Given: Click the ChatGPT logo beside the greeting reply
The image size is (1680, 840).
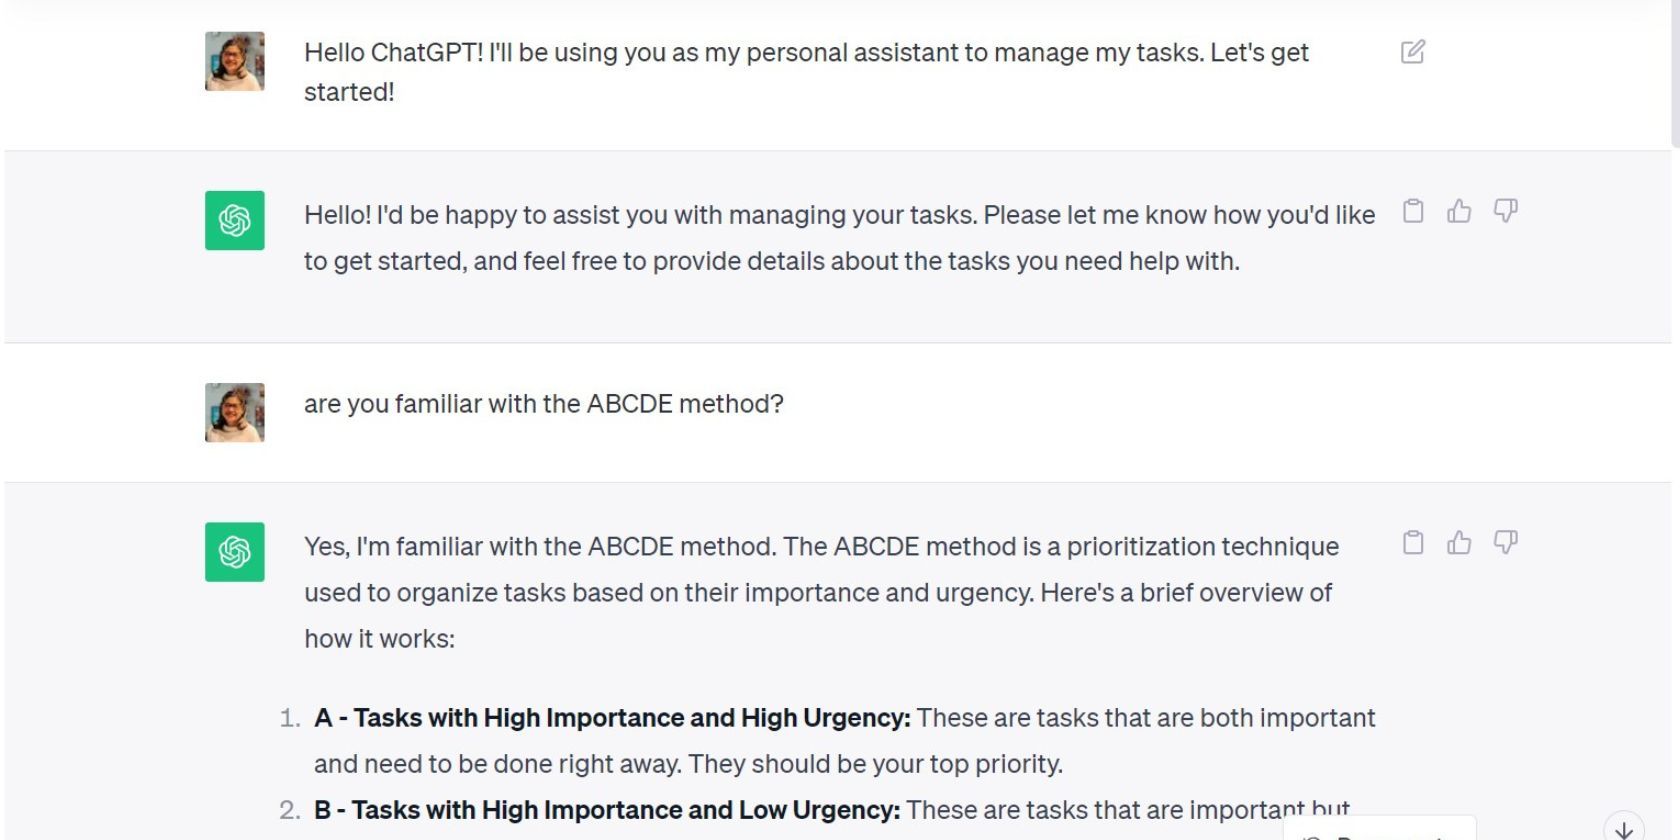Looking at the screenshot, I should (235, 220).
